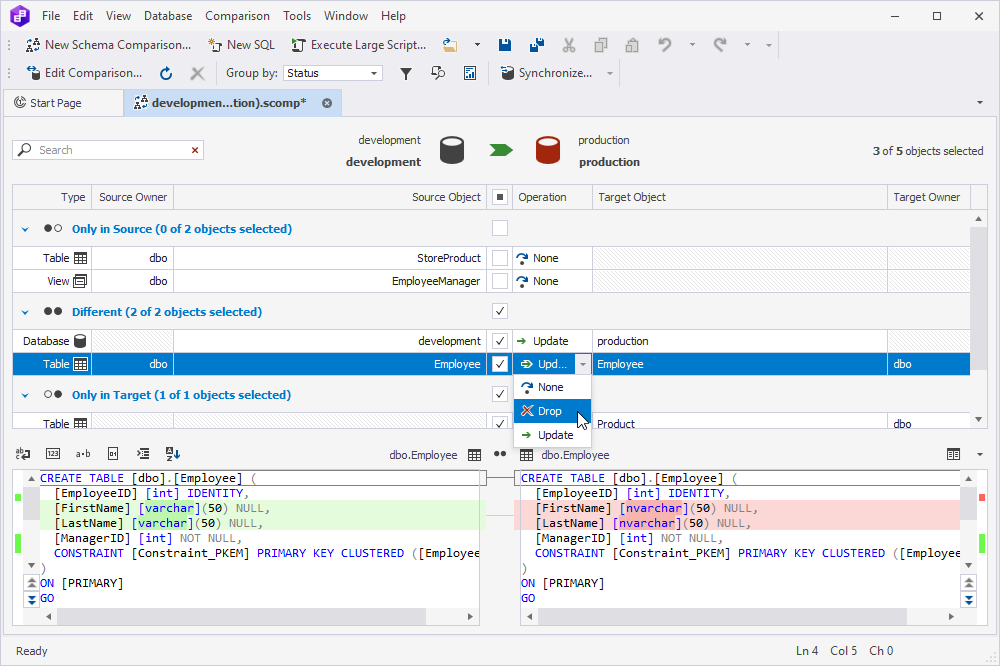The image size is (1000, 666).
Task: Open a New SQL document
Action: [x=242, y=45]
